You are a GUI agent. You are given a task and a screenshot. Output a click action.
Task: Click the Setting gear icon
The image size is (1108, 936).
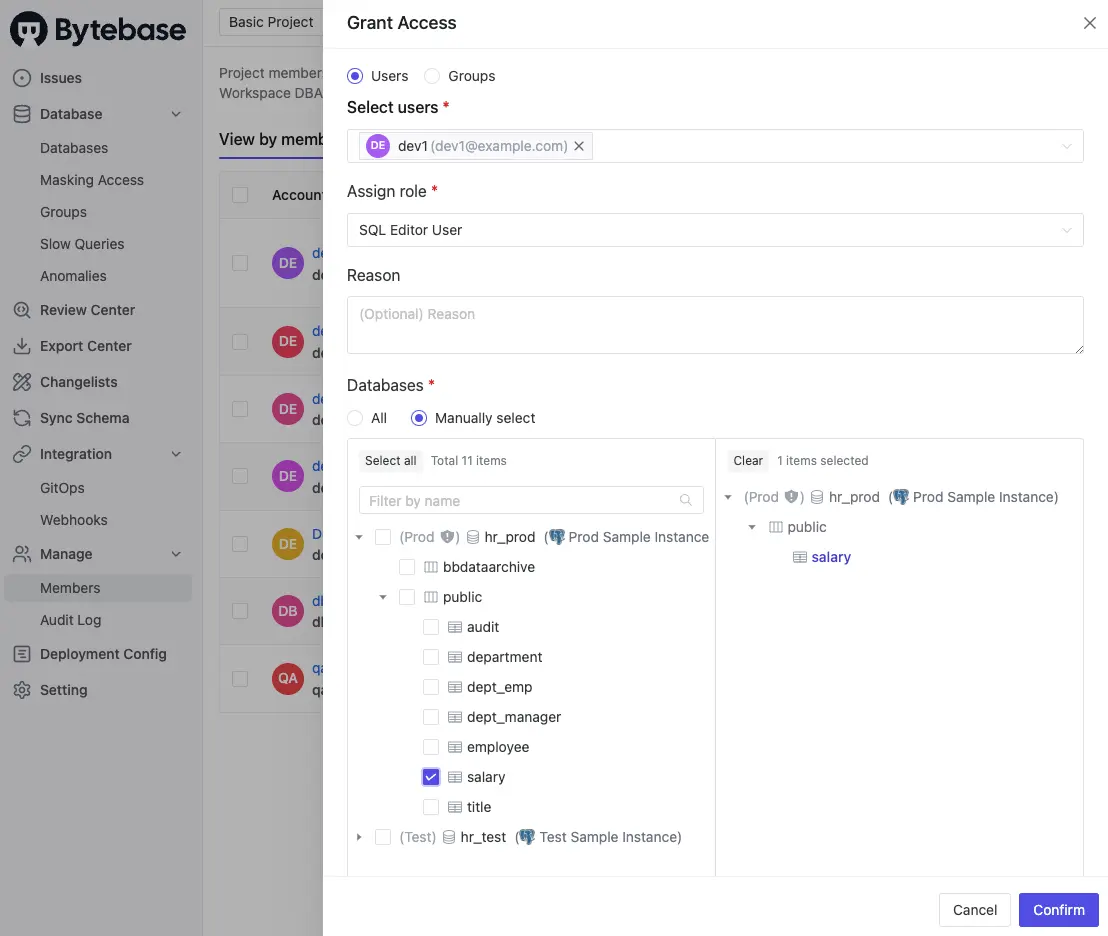pos(22,690)
